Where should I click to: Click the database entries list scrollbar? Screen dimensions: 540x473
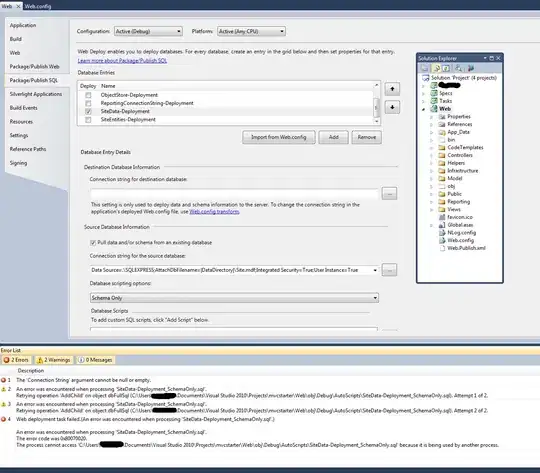click(376, 103)
